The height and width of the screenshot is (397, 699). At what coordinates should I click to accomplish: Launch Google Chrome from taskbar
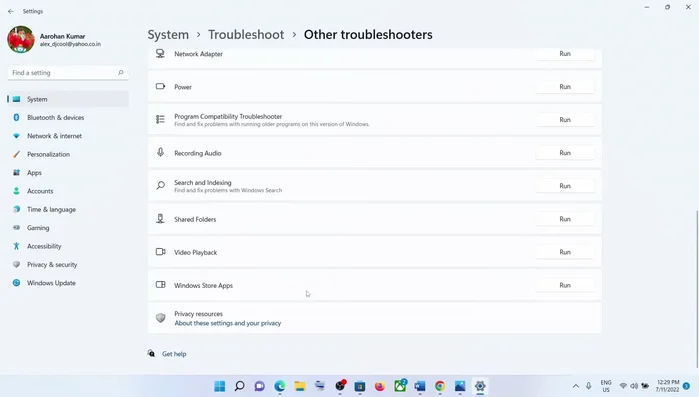click(440, 386)
